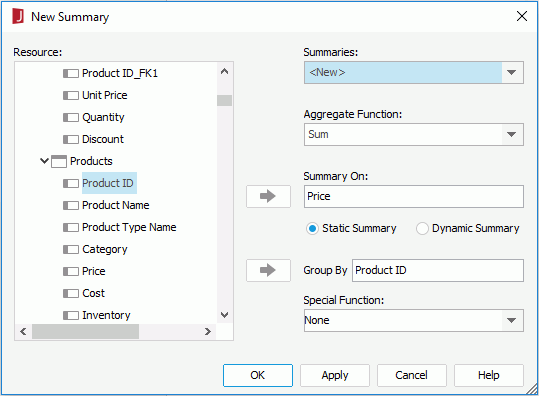Click the field icon beside Product Type Name

click(71, 227)
